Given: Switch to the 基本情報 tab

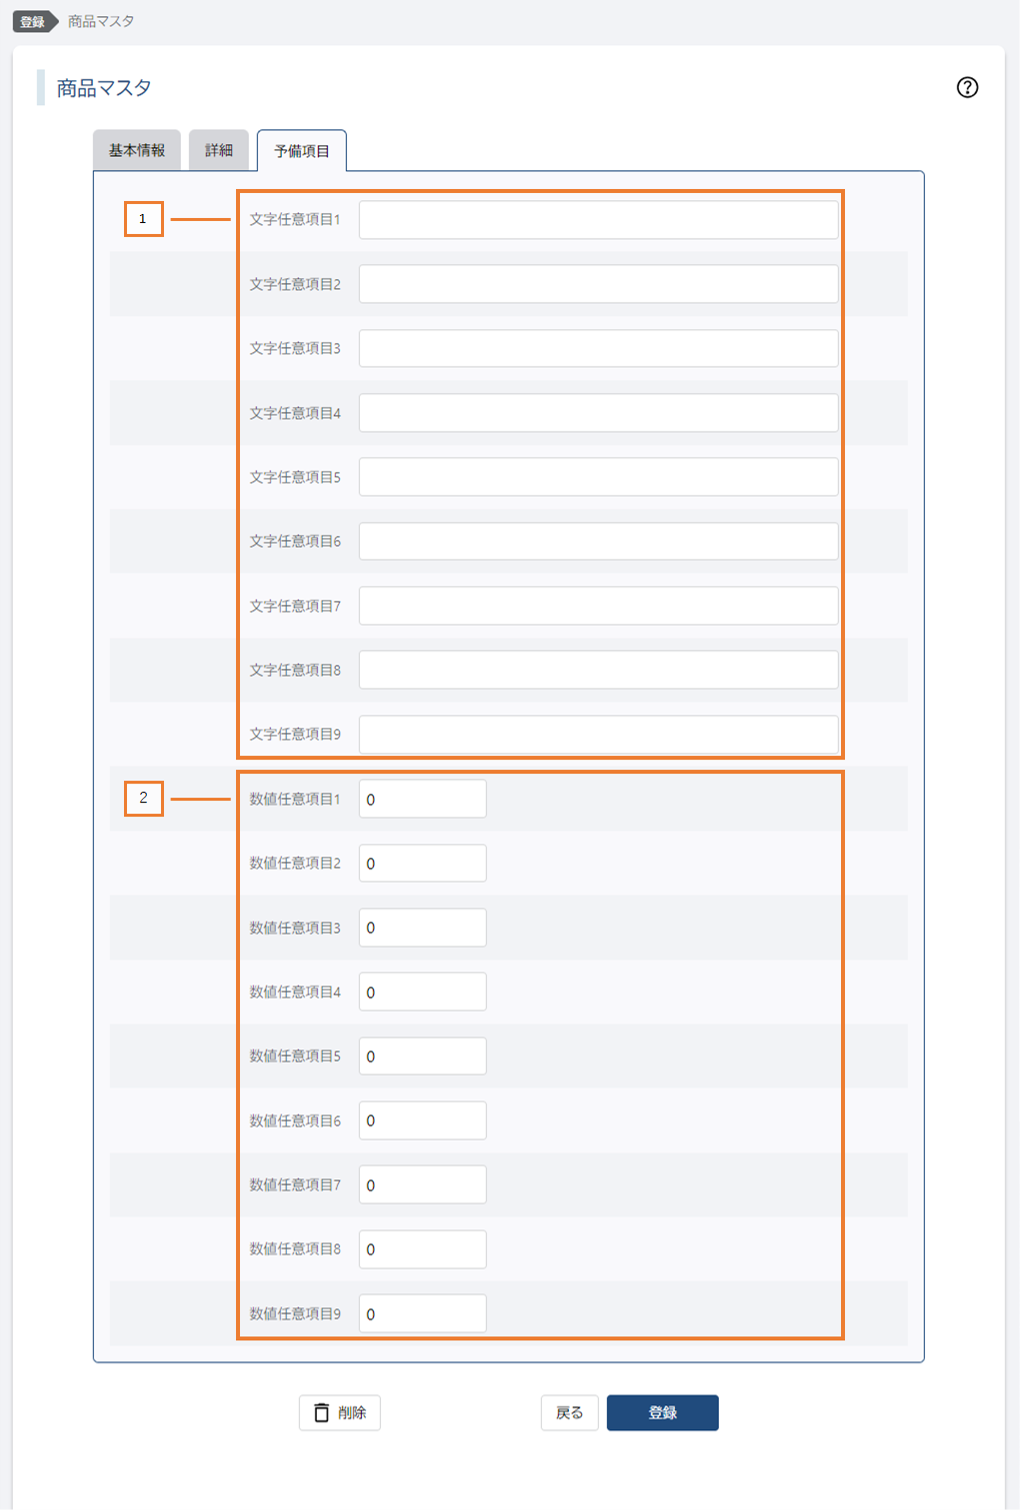Looking at the screenshot, I should tap(137, 150).
